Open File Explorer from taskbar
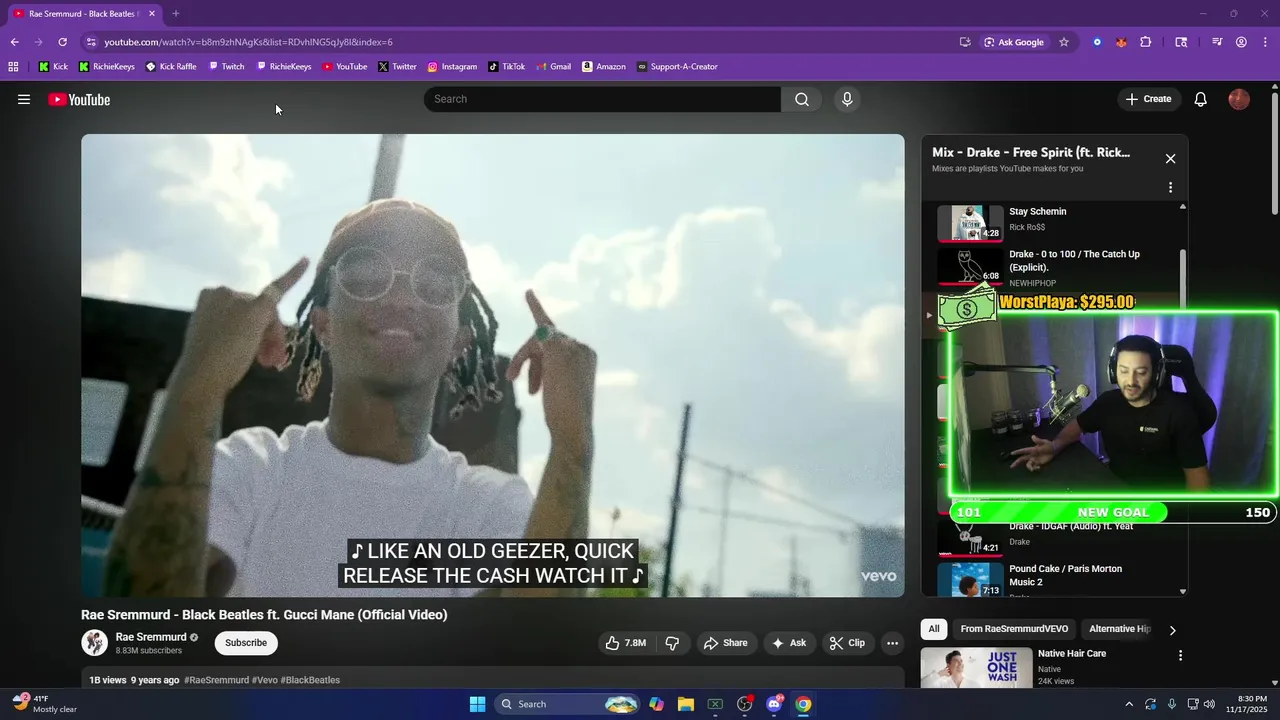 685,704
